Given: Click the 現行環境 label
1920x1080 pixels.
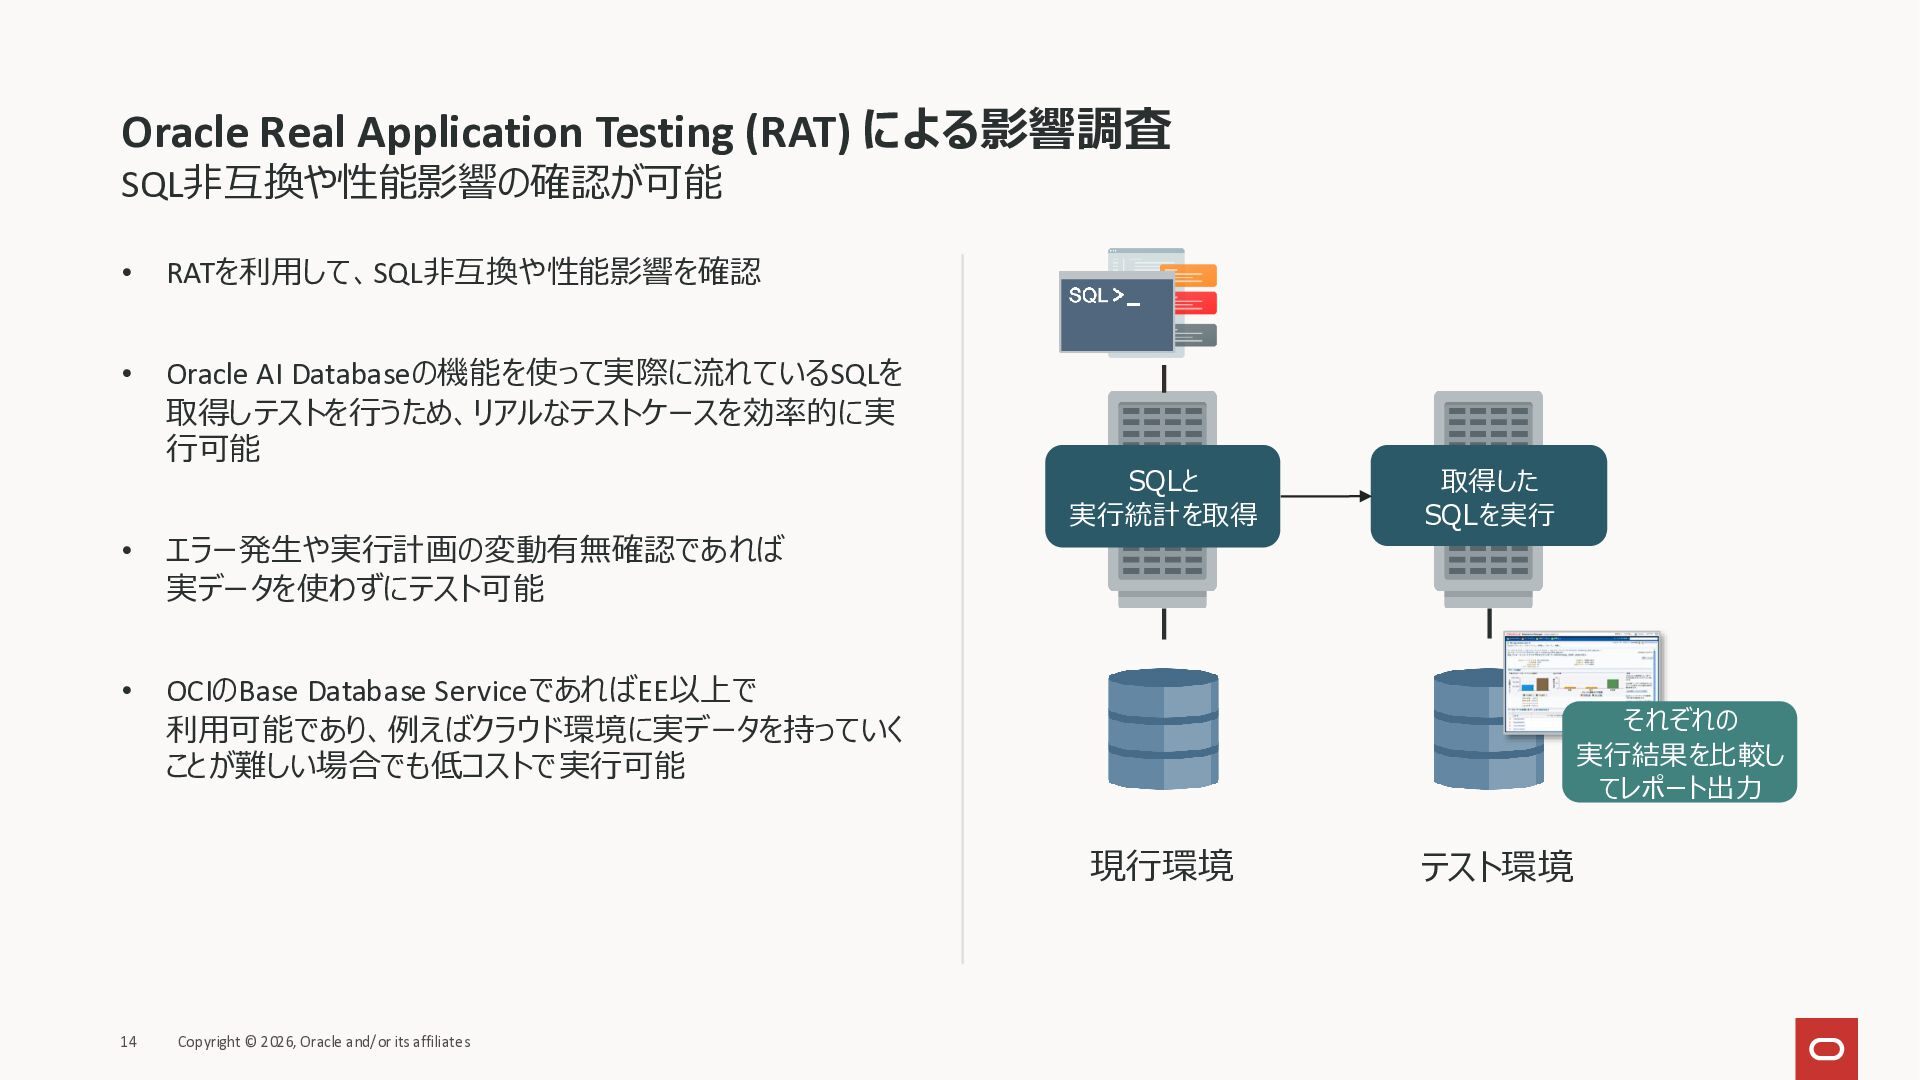Looking at the screenshot, I should (x=1161, y=866).
